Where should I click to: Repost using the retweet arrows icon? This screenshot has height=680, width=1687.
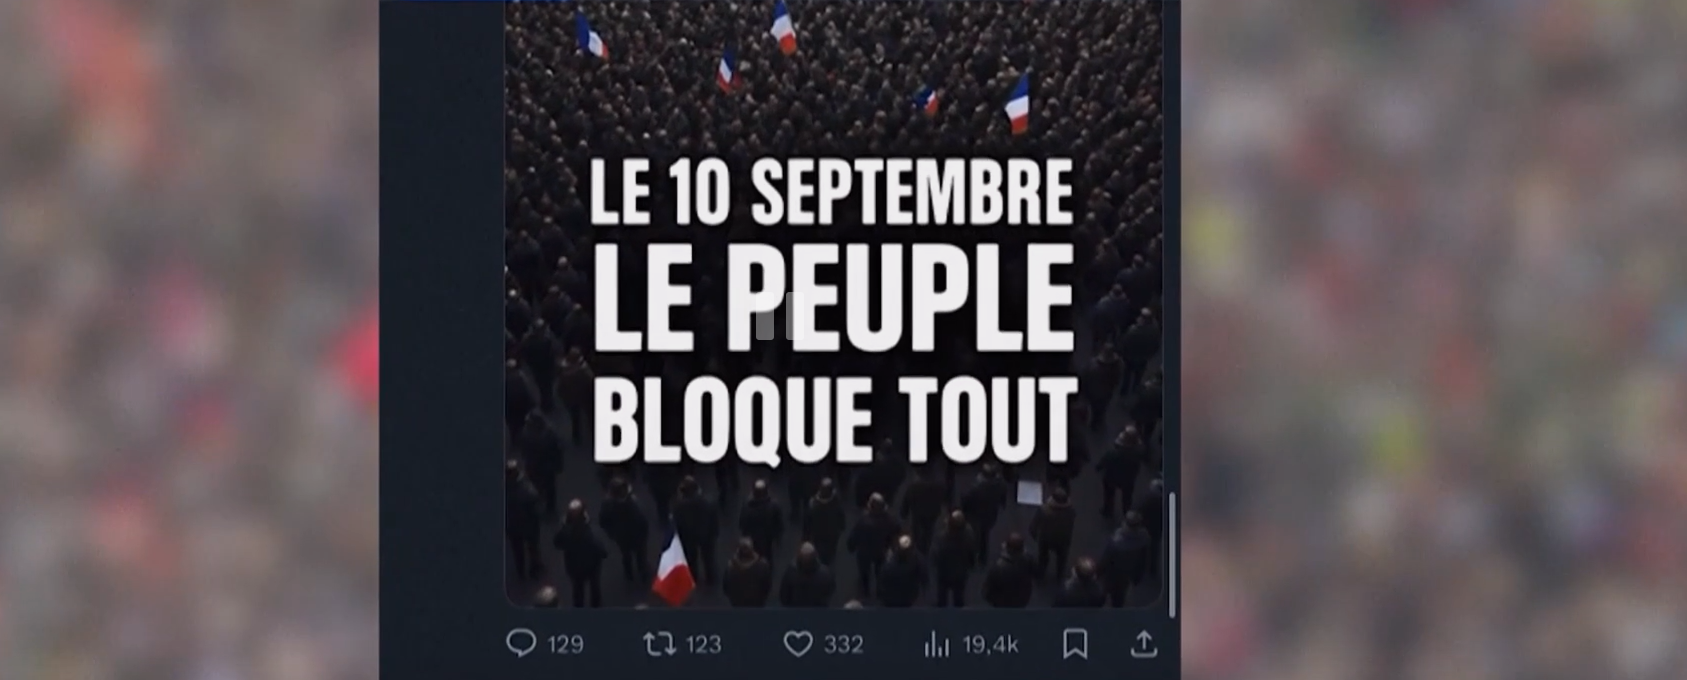(659, 644)
